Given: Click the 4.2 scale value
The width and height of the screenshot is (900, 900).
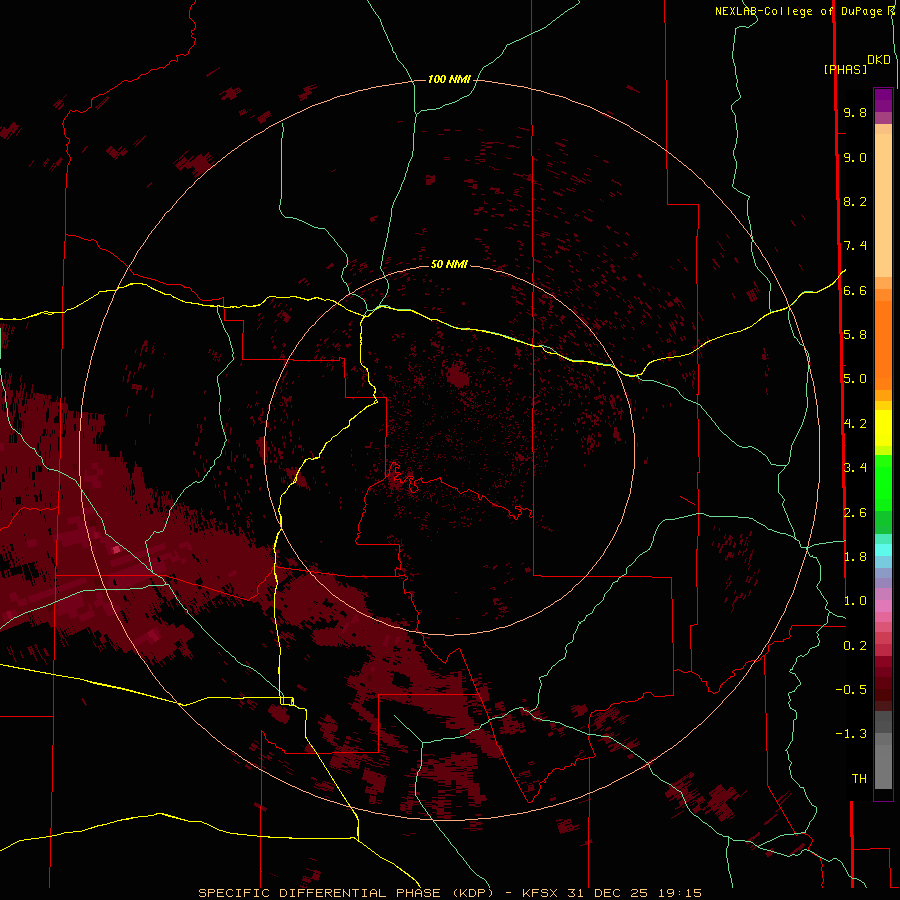Looking at the screenshot, I should (855, 424).
